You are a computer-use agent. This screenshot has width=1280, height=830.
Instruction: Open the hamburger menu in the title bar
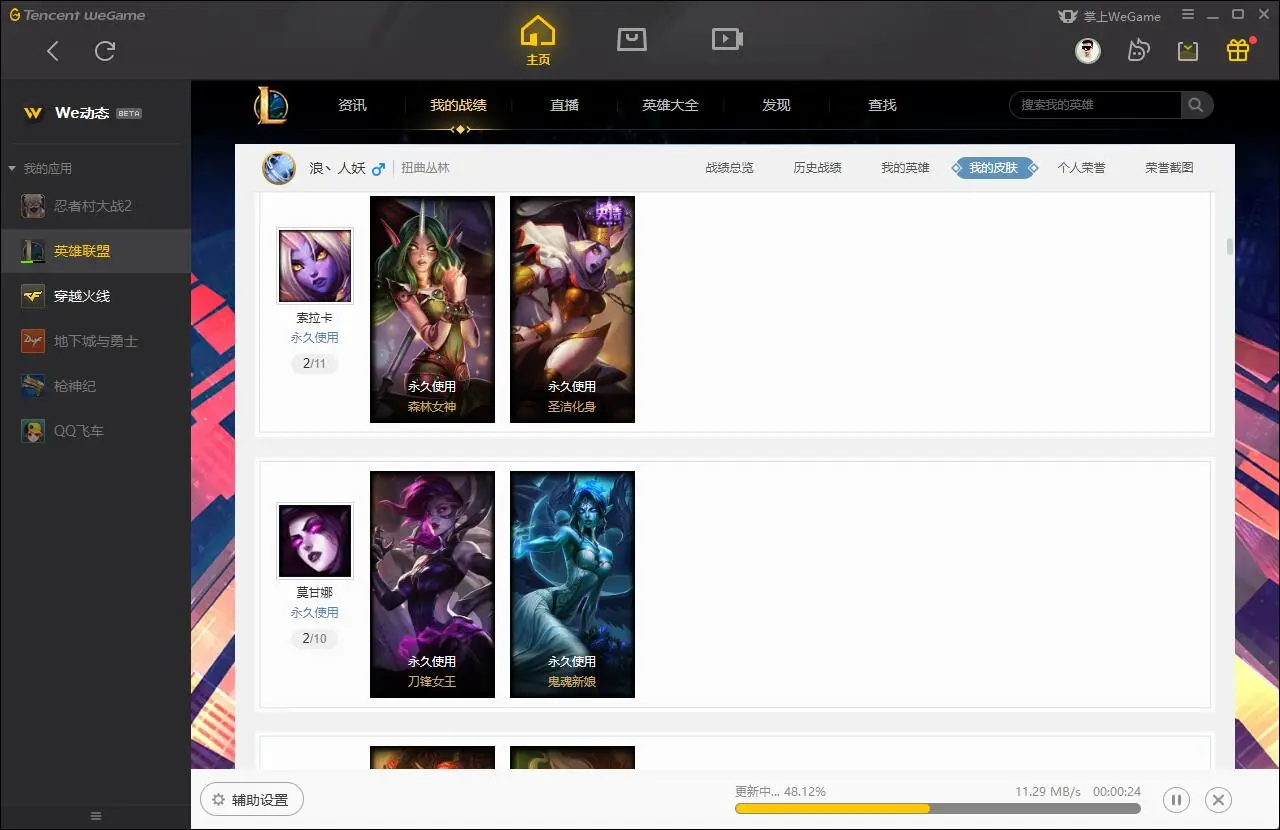[x=1188, y=15]
